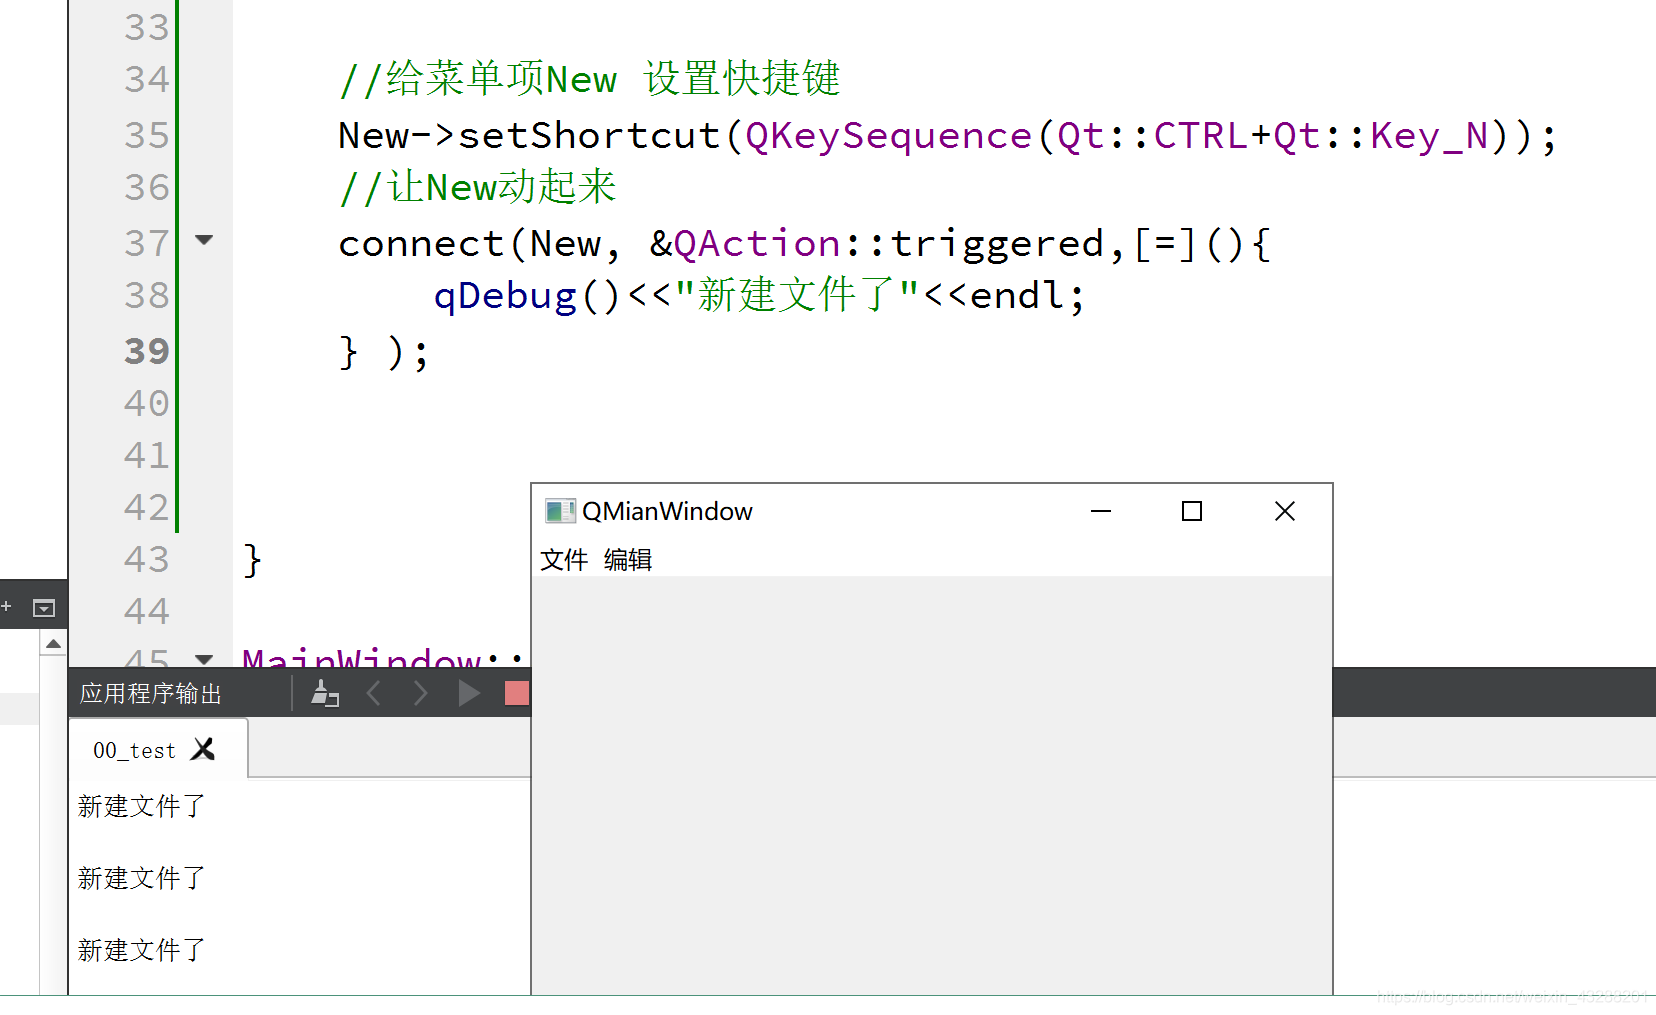Go to previous output with left arrow
The height and width of the screenshot is (1015, 1656).
(374, 693)
